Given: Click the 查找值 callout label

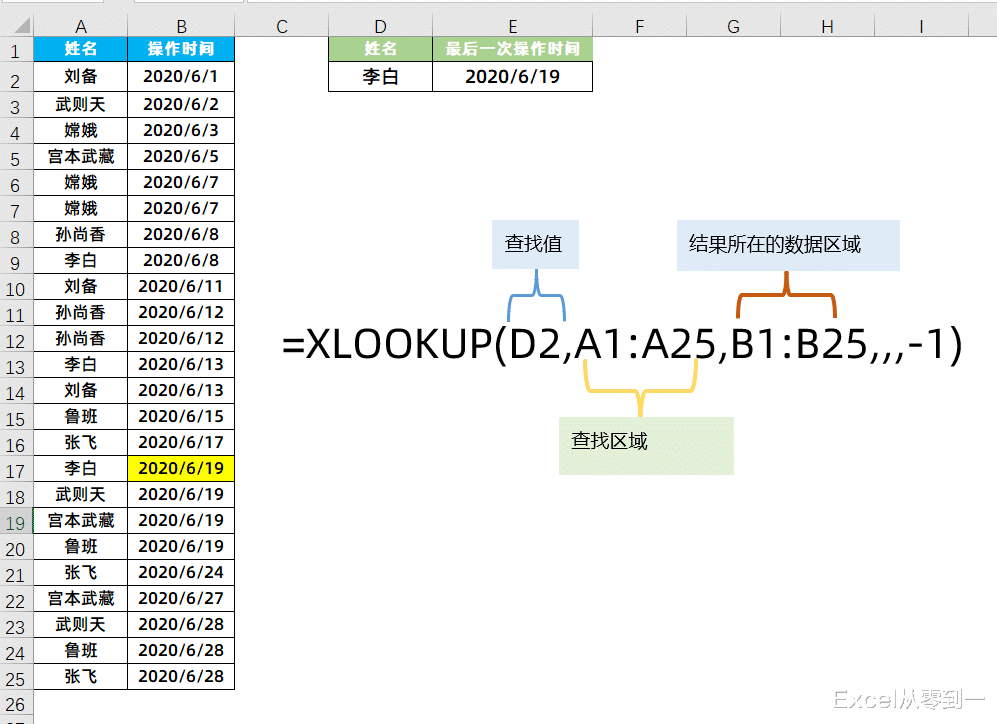Looking at the screenshot, I should 534,243.
